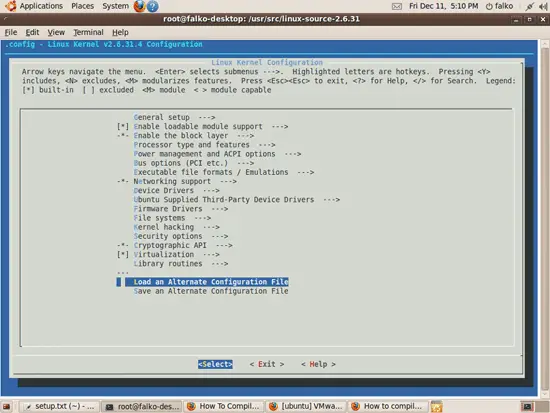Viewport: 550px width, 413px height.
Task: Click the terminal vertical scrollbar
Action: click(x=545, y=218)
